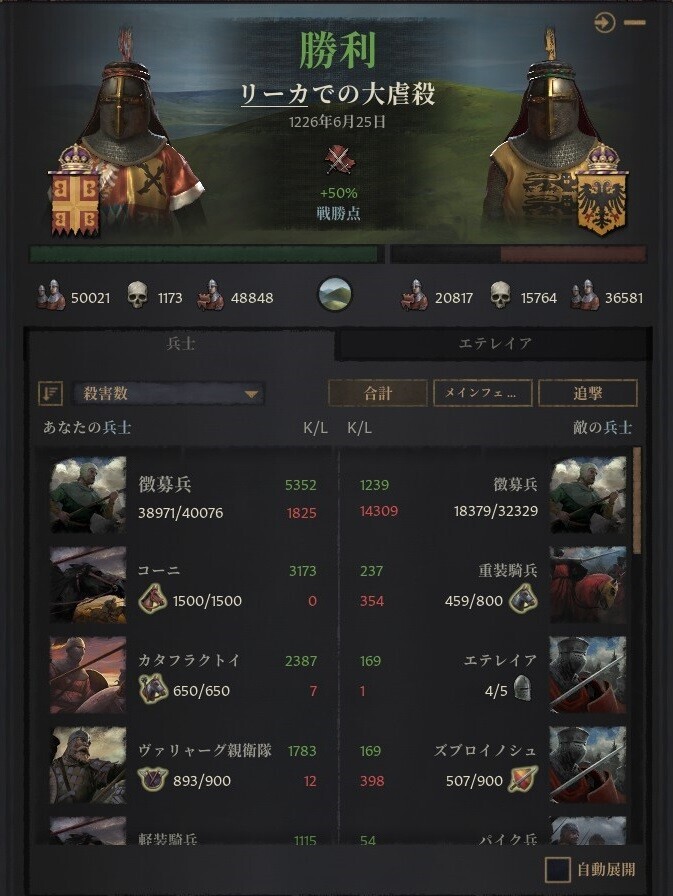Show the メインフェ… phase results

(x=483, y=393)
